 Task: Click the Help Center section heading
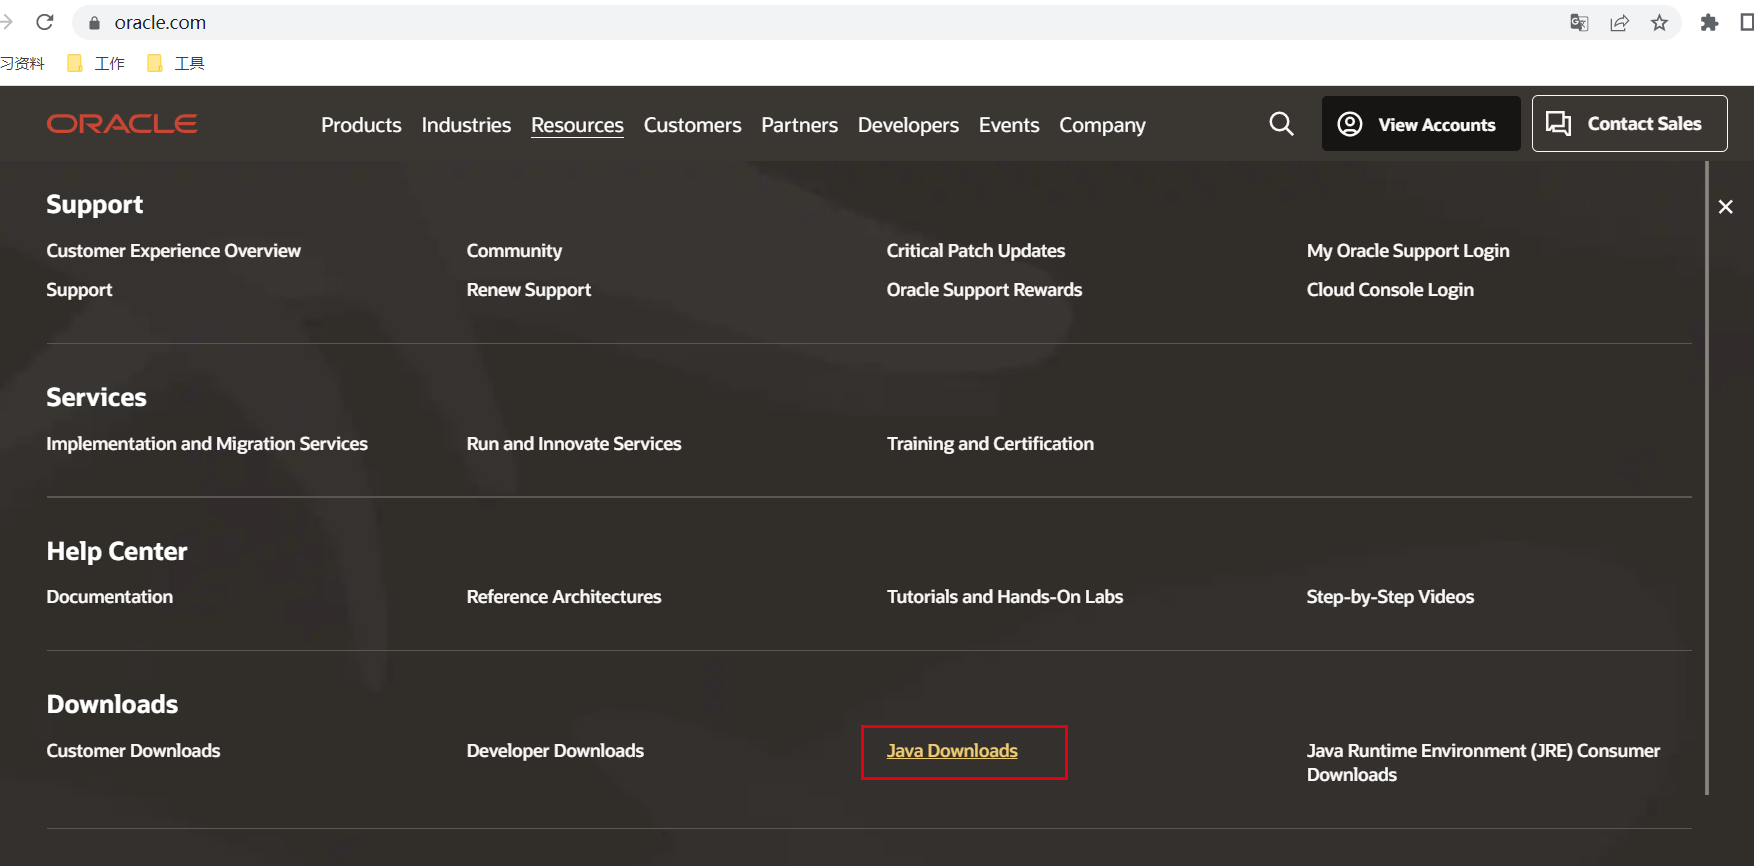point(116,552)
